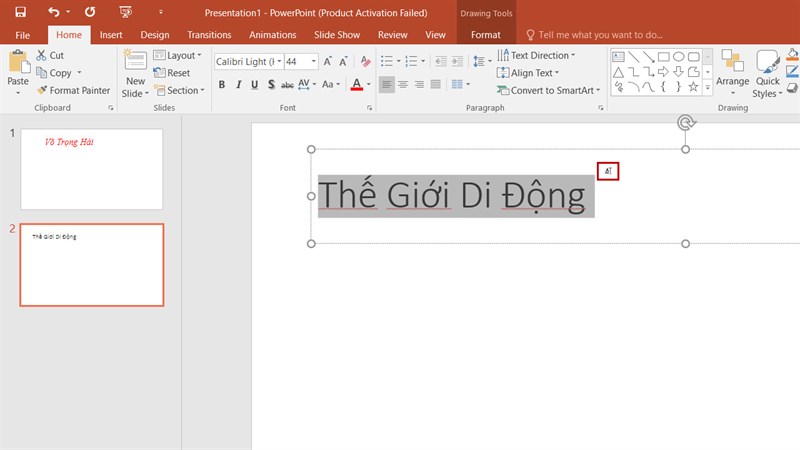Reset the slide layout
This screenshot has height=450, width=800.
(x=171, y=73)
